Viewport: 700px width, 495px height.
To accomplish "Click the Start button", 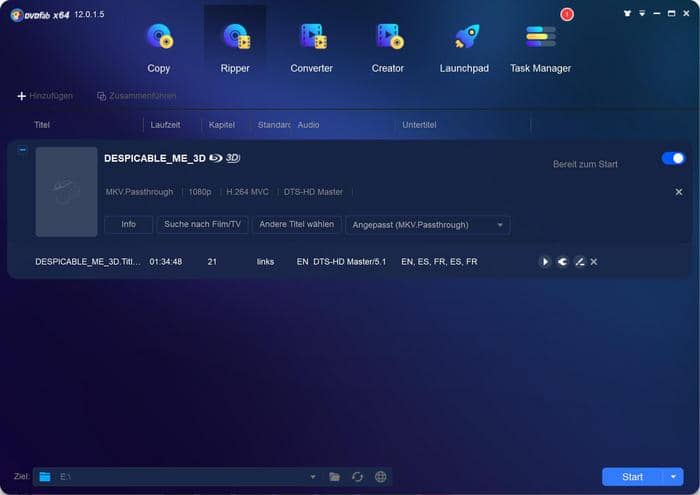I will [x=632, y=477].
